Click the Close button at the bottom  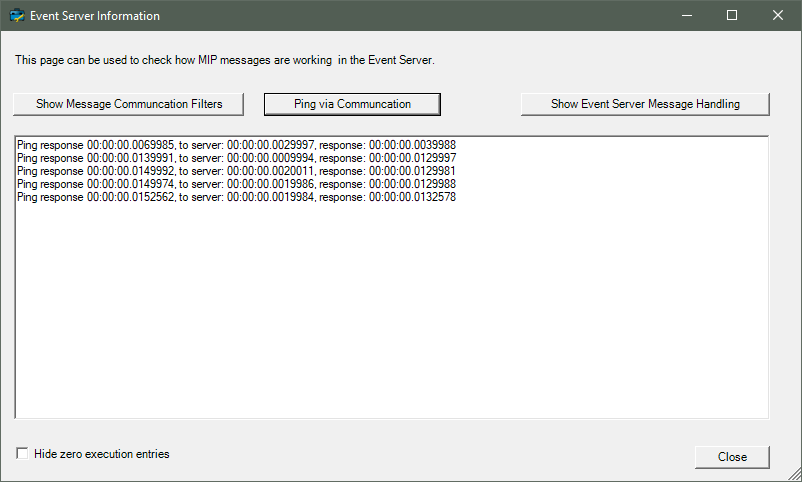pos(732,457)
